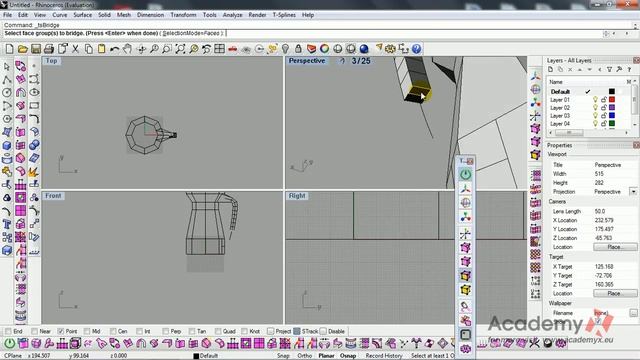Viewport: 640px width, 360px height.
Task: Click Record History in status bar
Action: click(384, 356)
